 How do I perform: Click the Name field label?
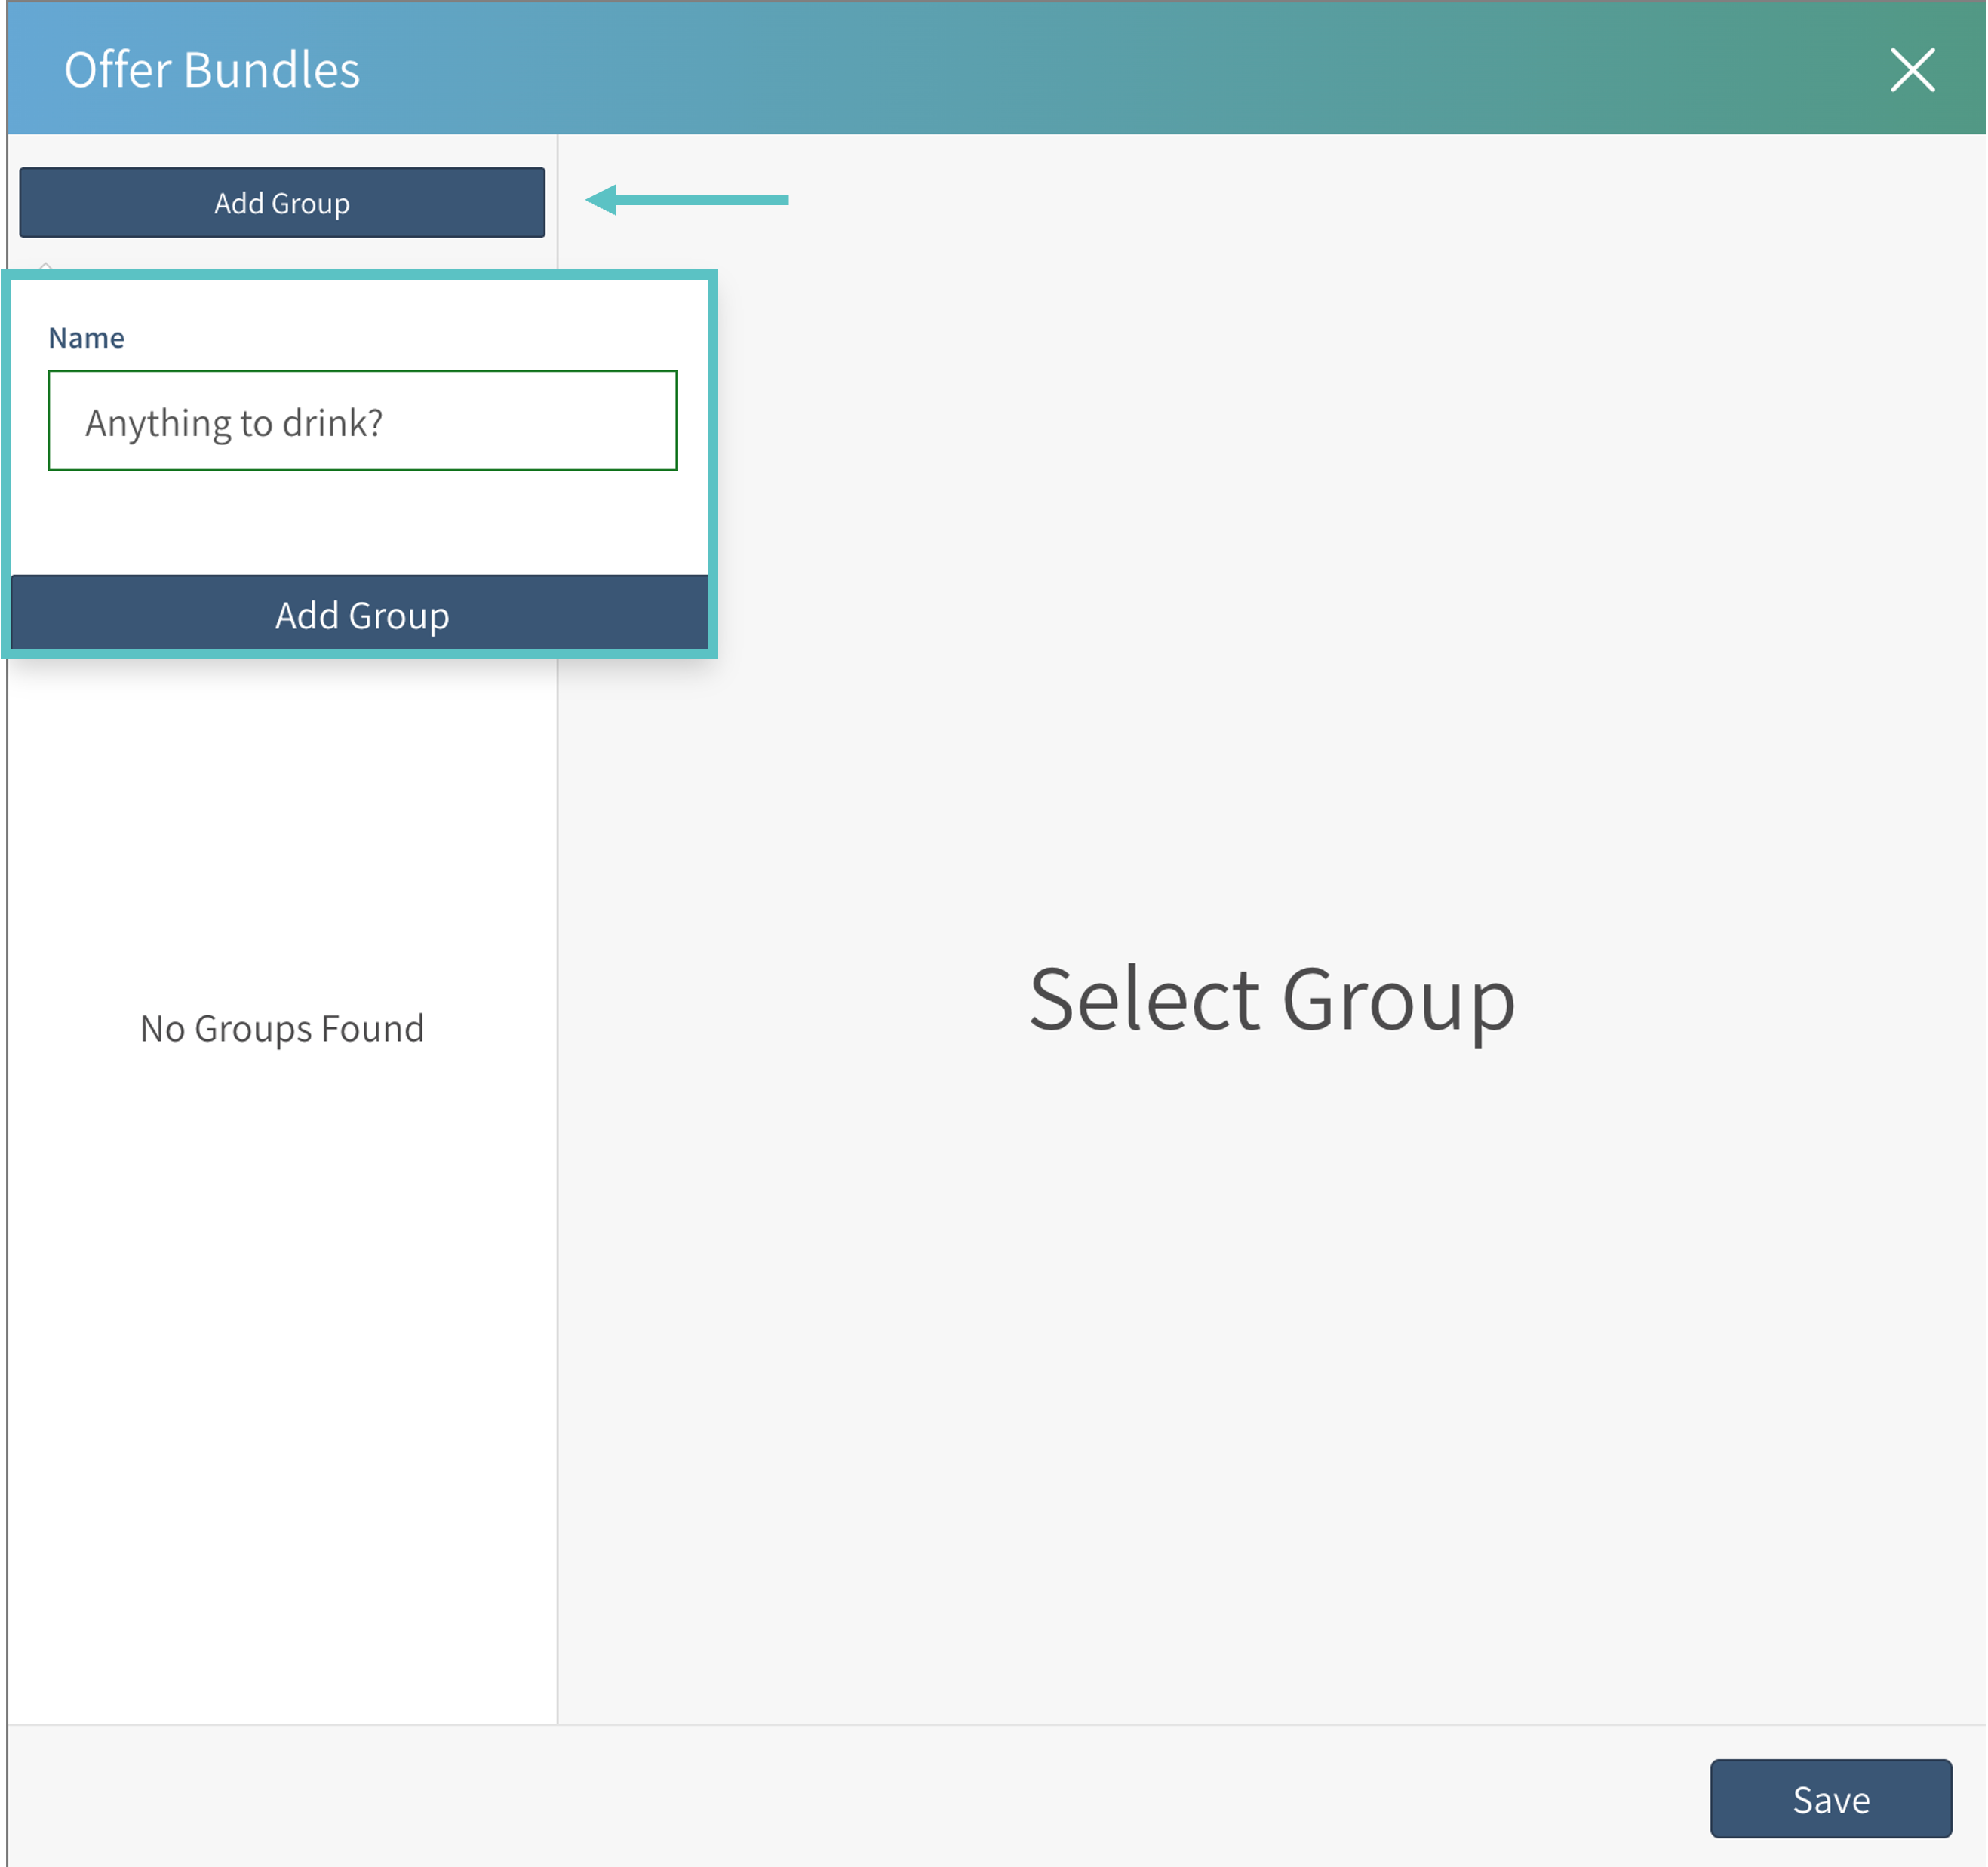pyautogui.click(x=87, y=338)
